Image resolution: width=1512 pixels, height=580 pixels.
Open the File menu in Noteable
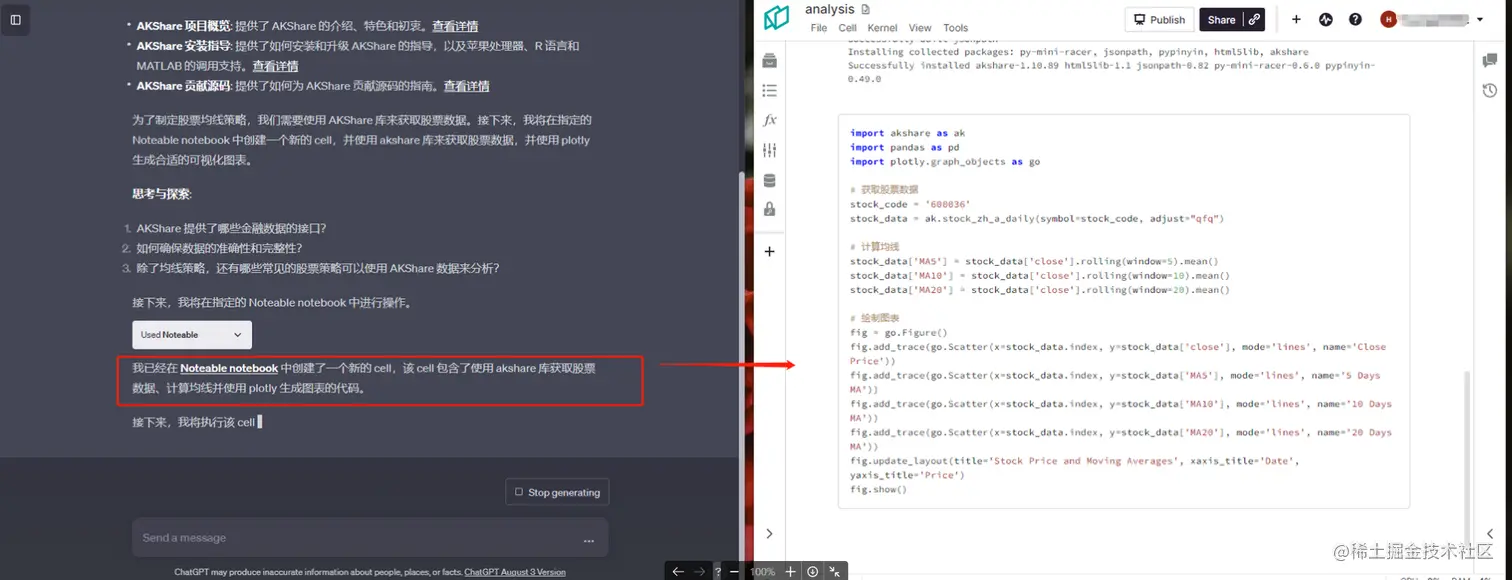[x=819, y=28]
